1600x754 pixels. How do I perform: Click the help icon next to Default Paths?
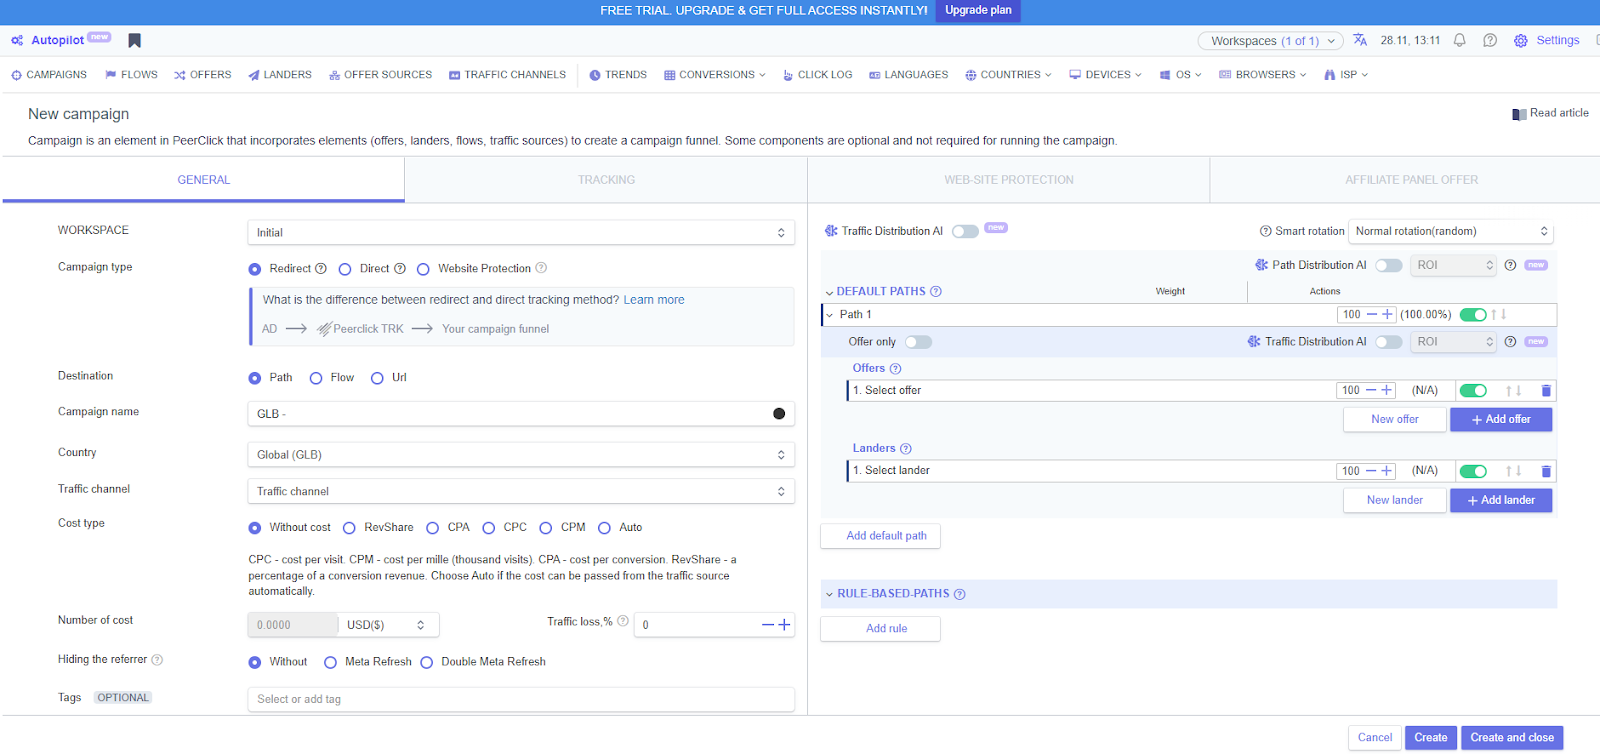(x=936, y=292)
